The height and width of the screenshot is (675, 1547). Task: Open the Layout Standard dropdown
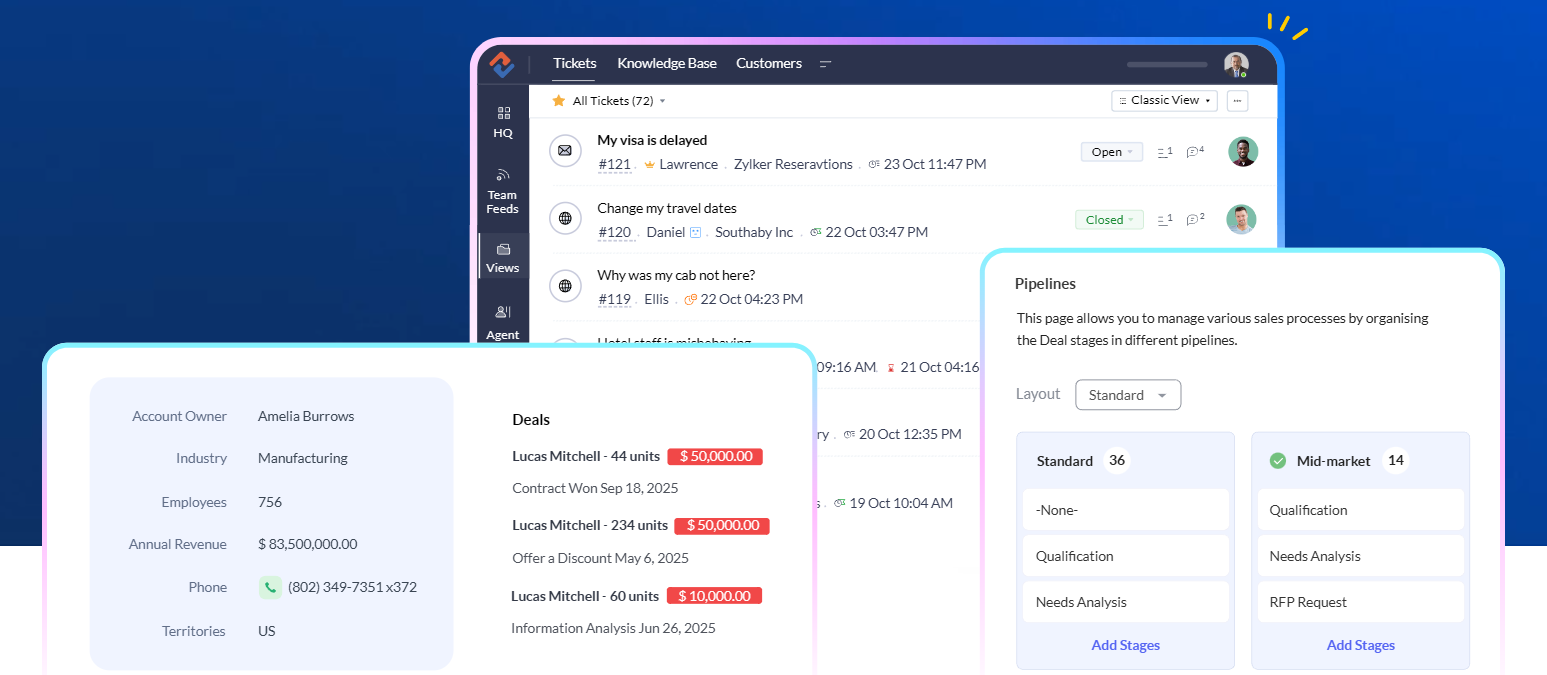(1128, 395)
